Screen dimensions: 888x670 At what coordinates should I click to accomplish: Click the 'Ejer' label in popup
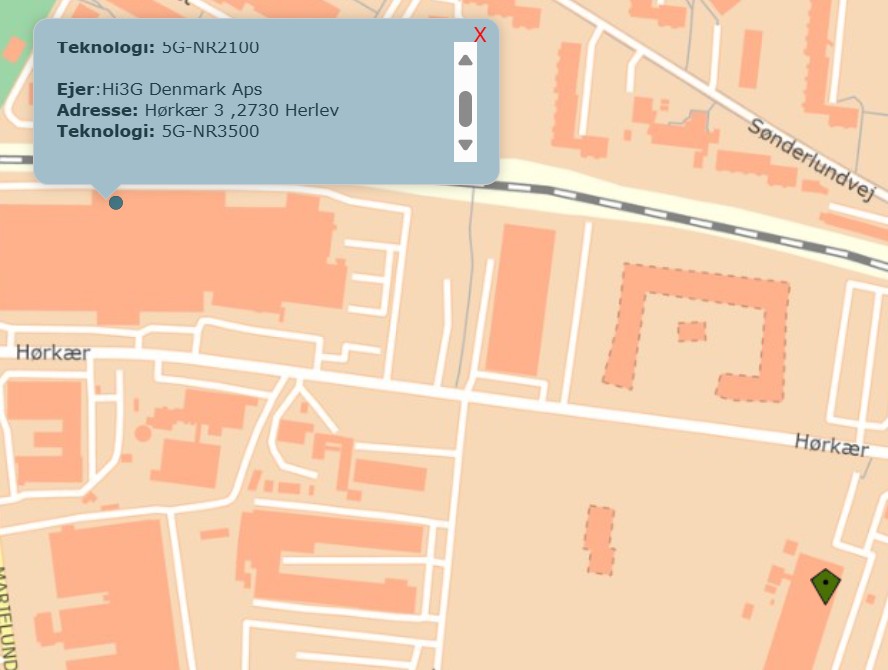[x=75, y=89]
